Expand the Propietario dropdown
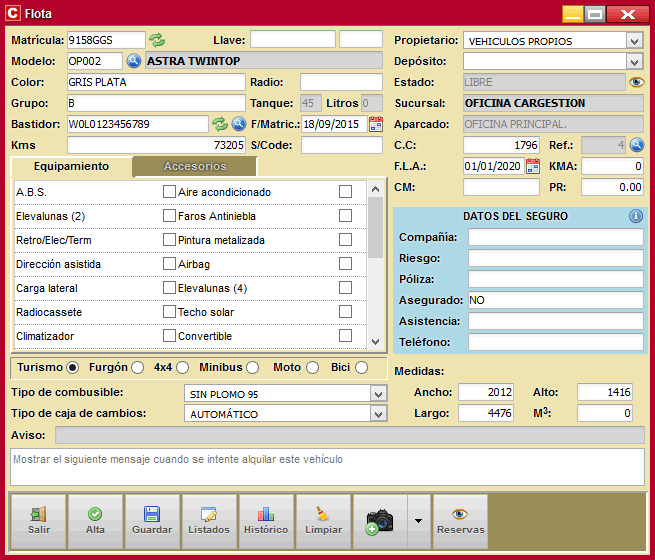655x560 pixels. click(634, 41)
